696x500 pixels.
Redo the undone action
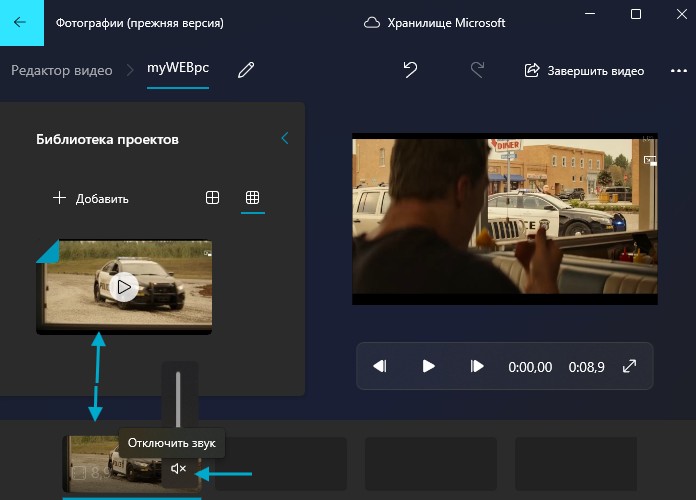click(477, 70)
